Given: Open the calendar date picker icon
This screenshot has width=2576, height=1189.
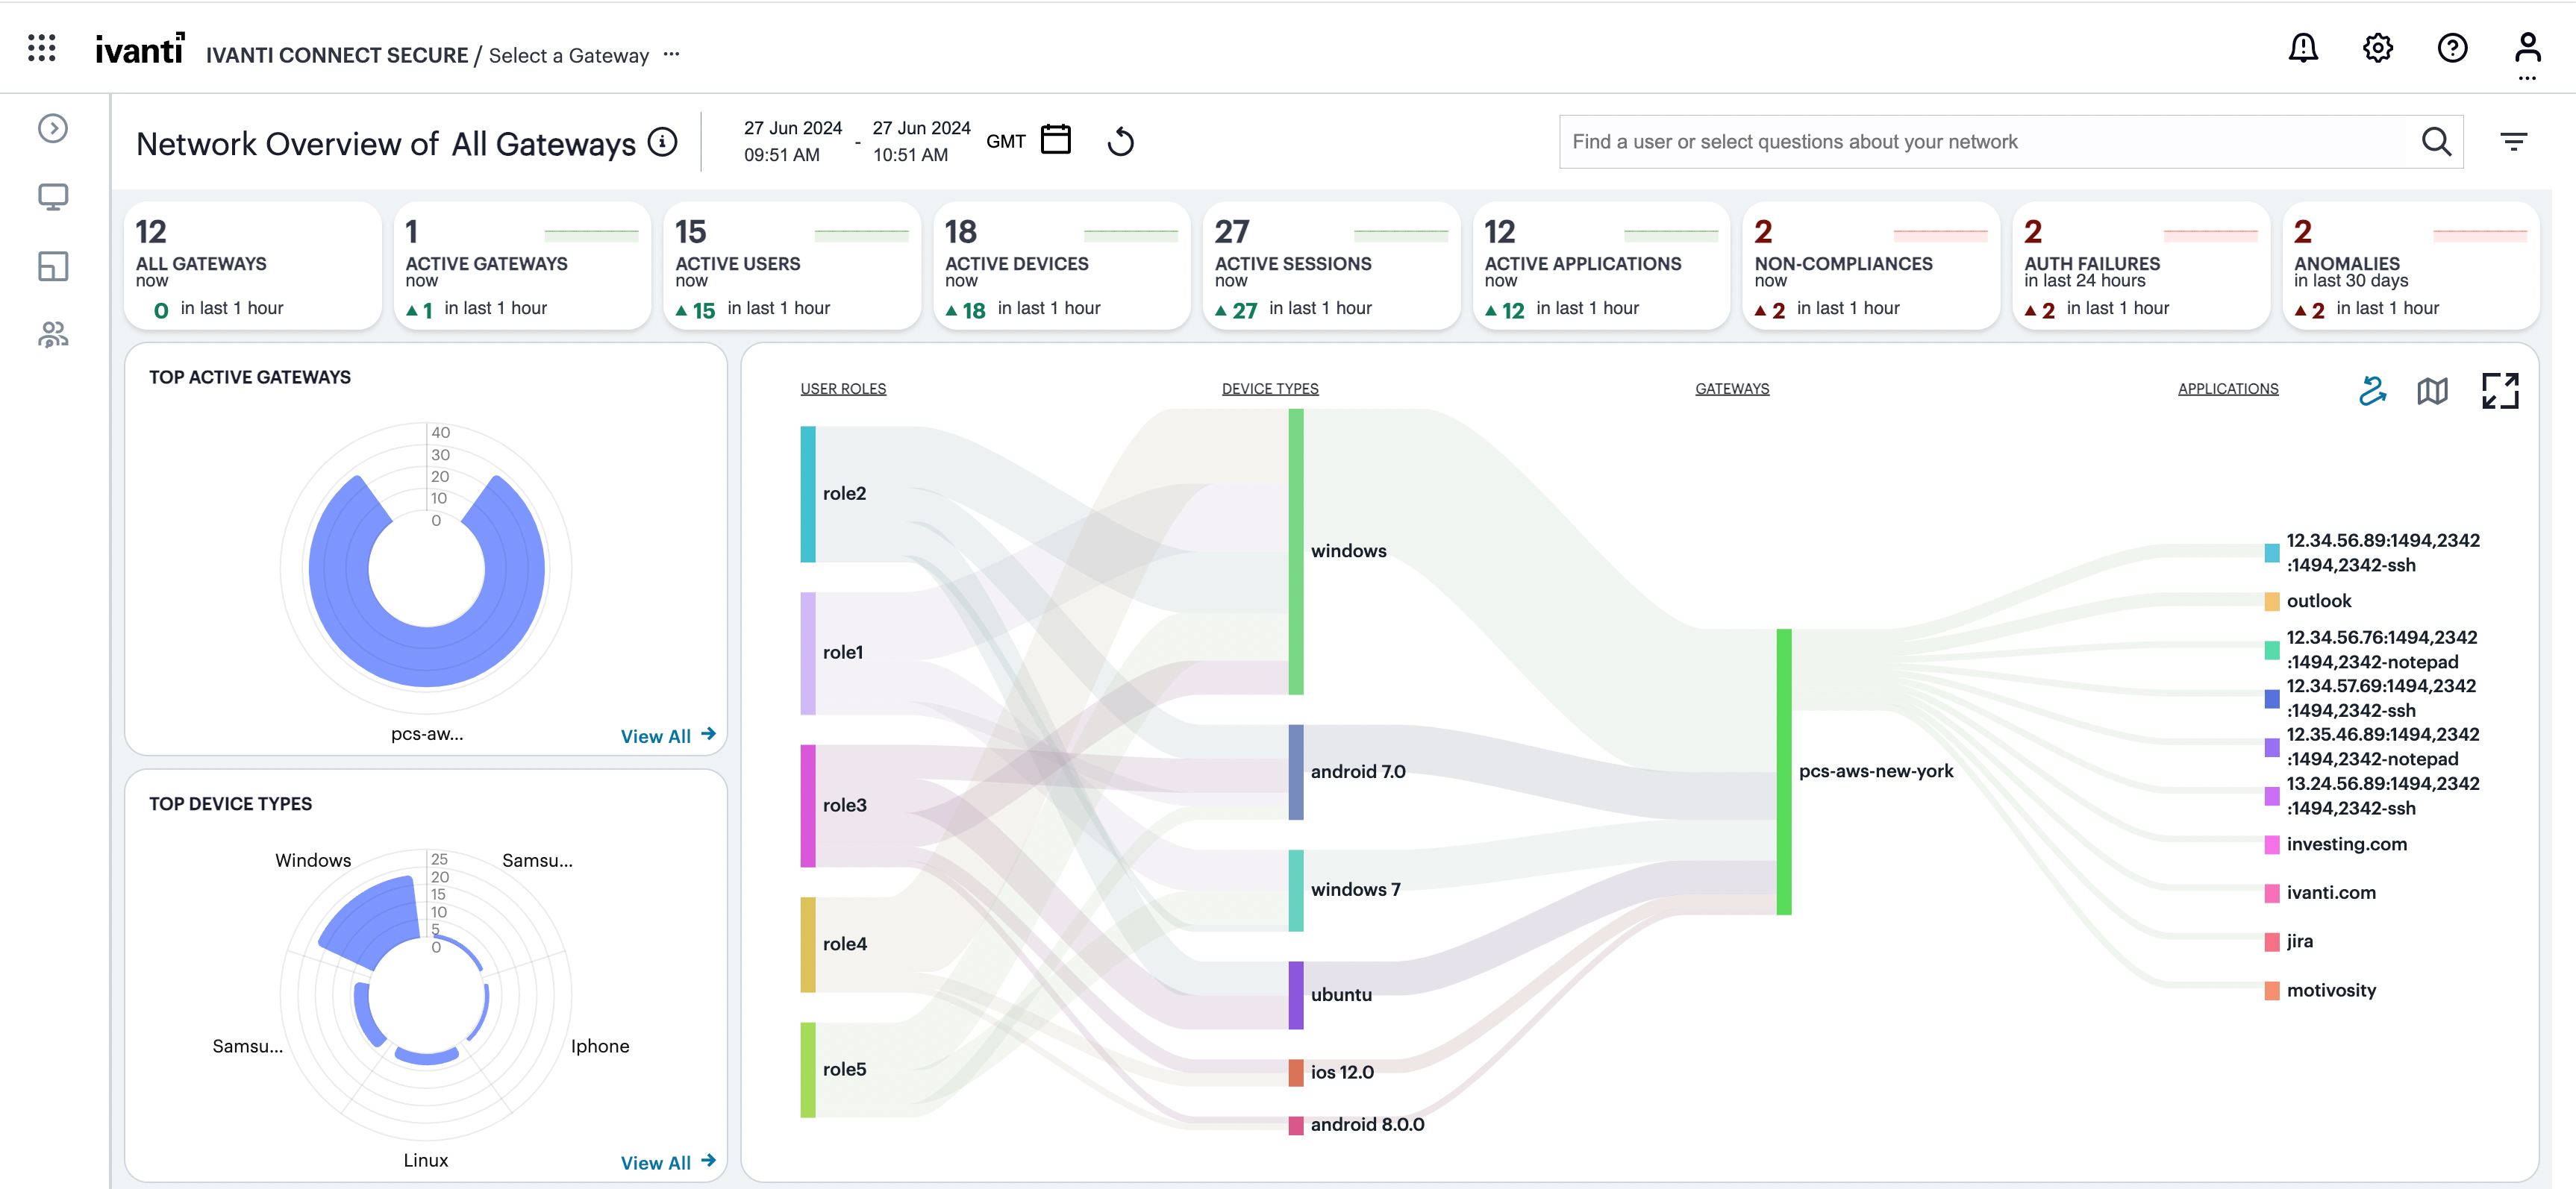Looking at the screenshot, I should coord(1057,139).
